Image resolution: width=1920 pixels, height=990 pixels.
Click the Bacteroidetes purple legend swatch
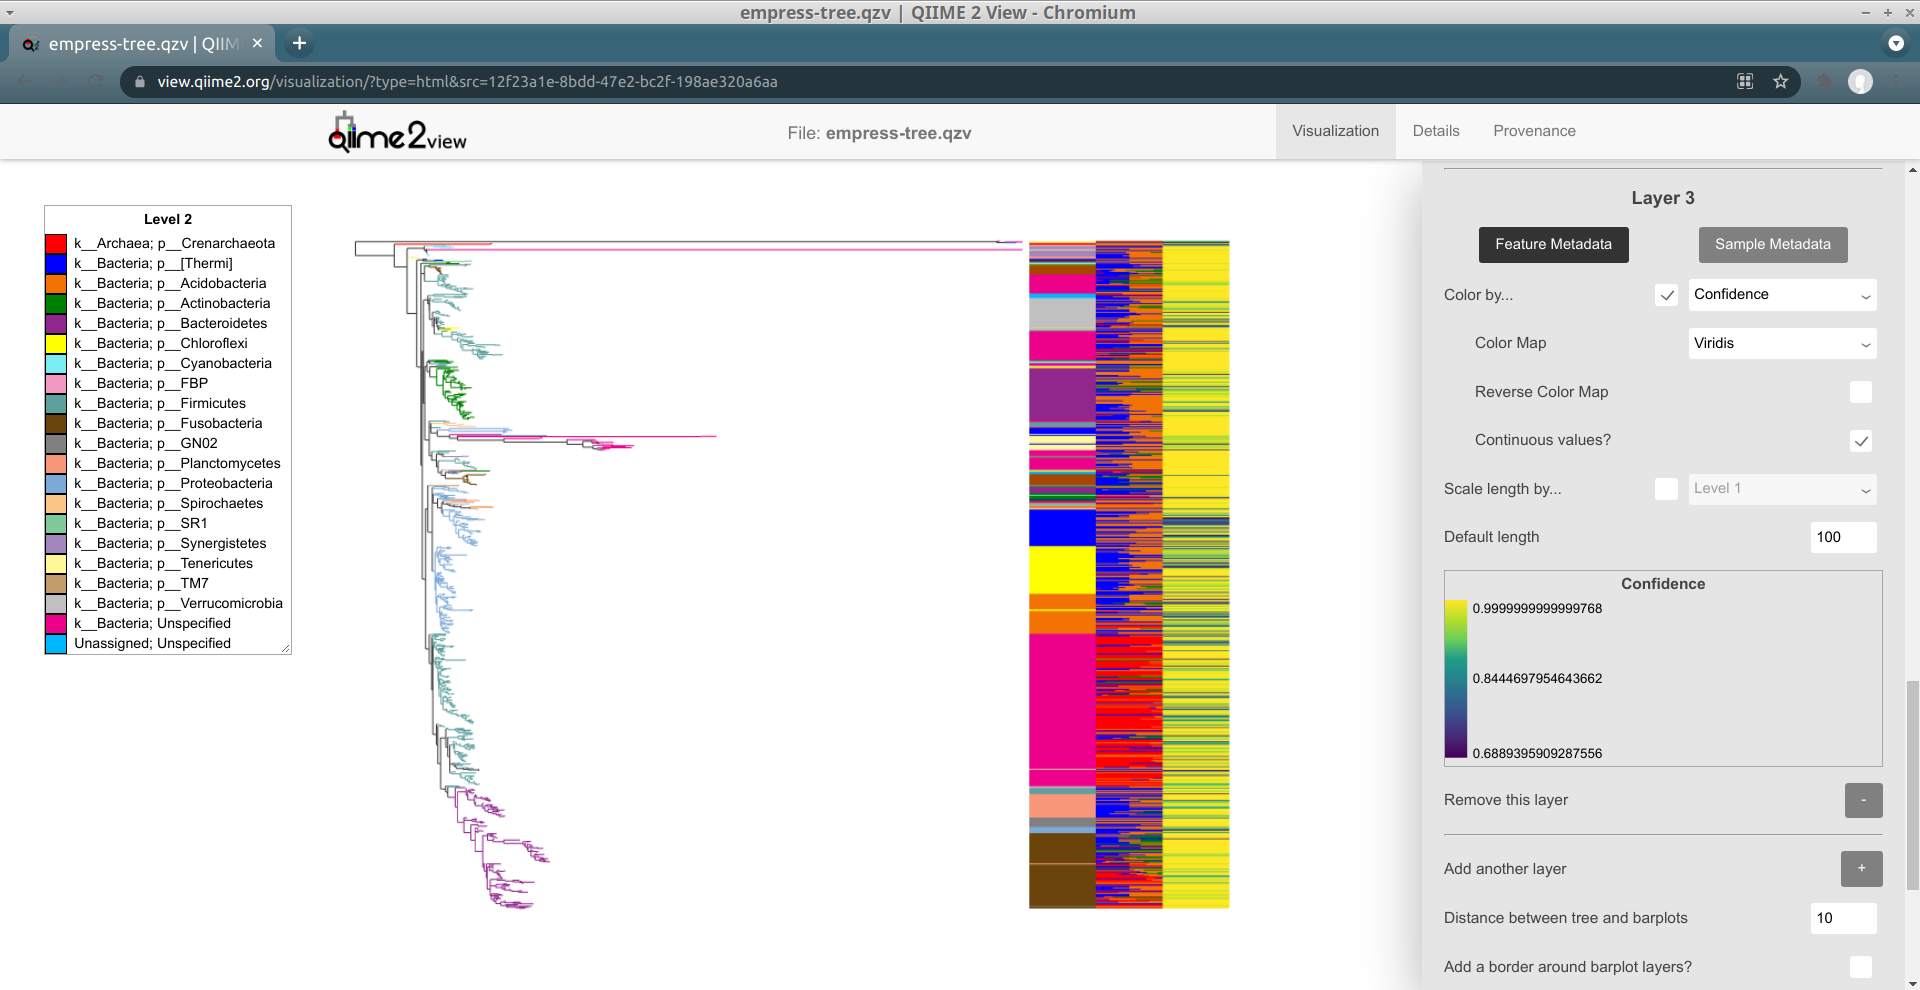tap(56, 323)
